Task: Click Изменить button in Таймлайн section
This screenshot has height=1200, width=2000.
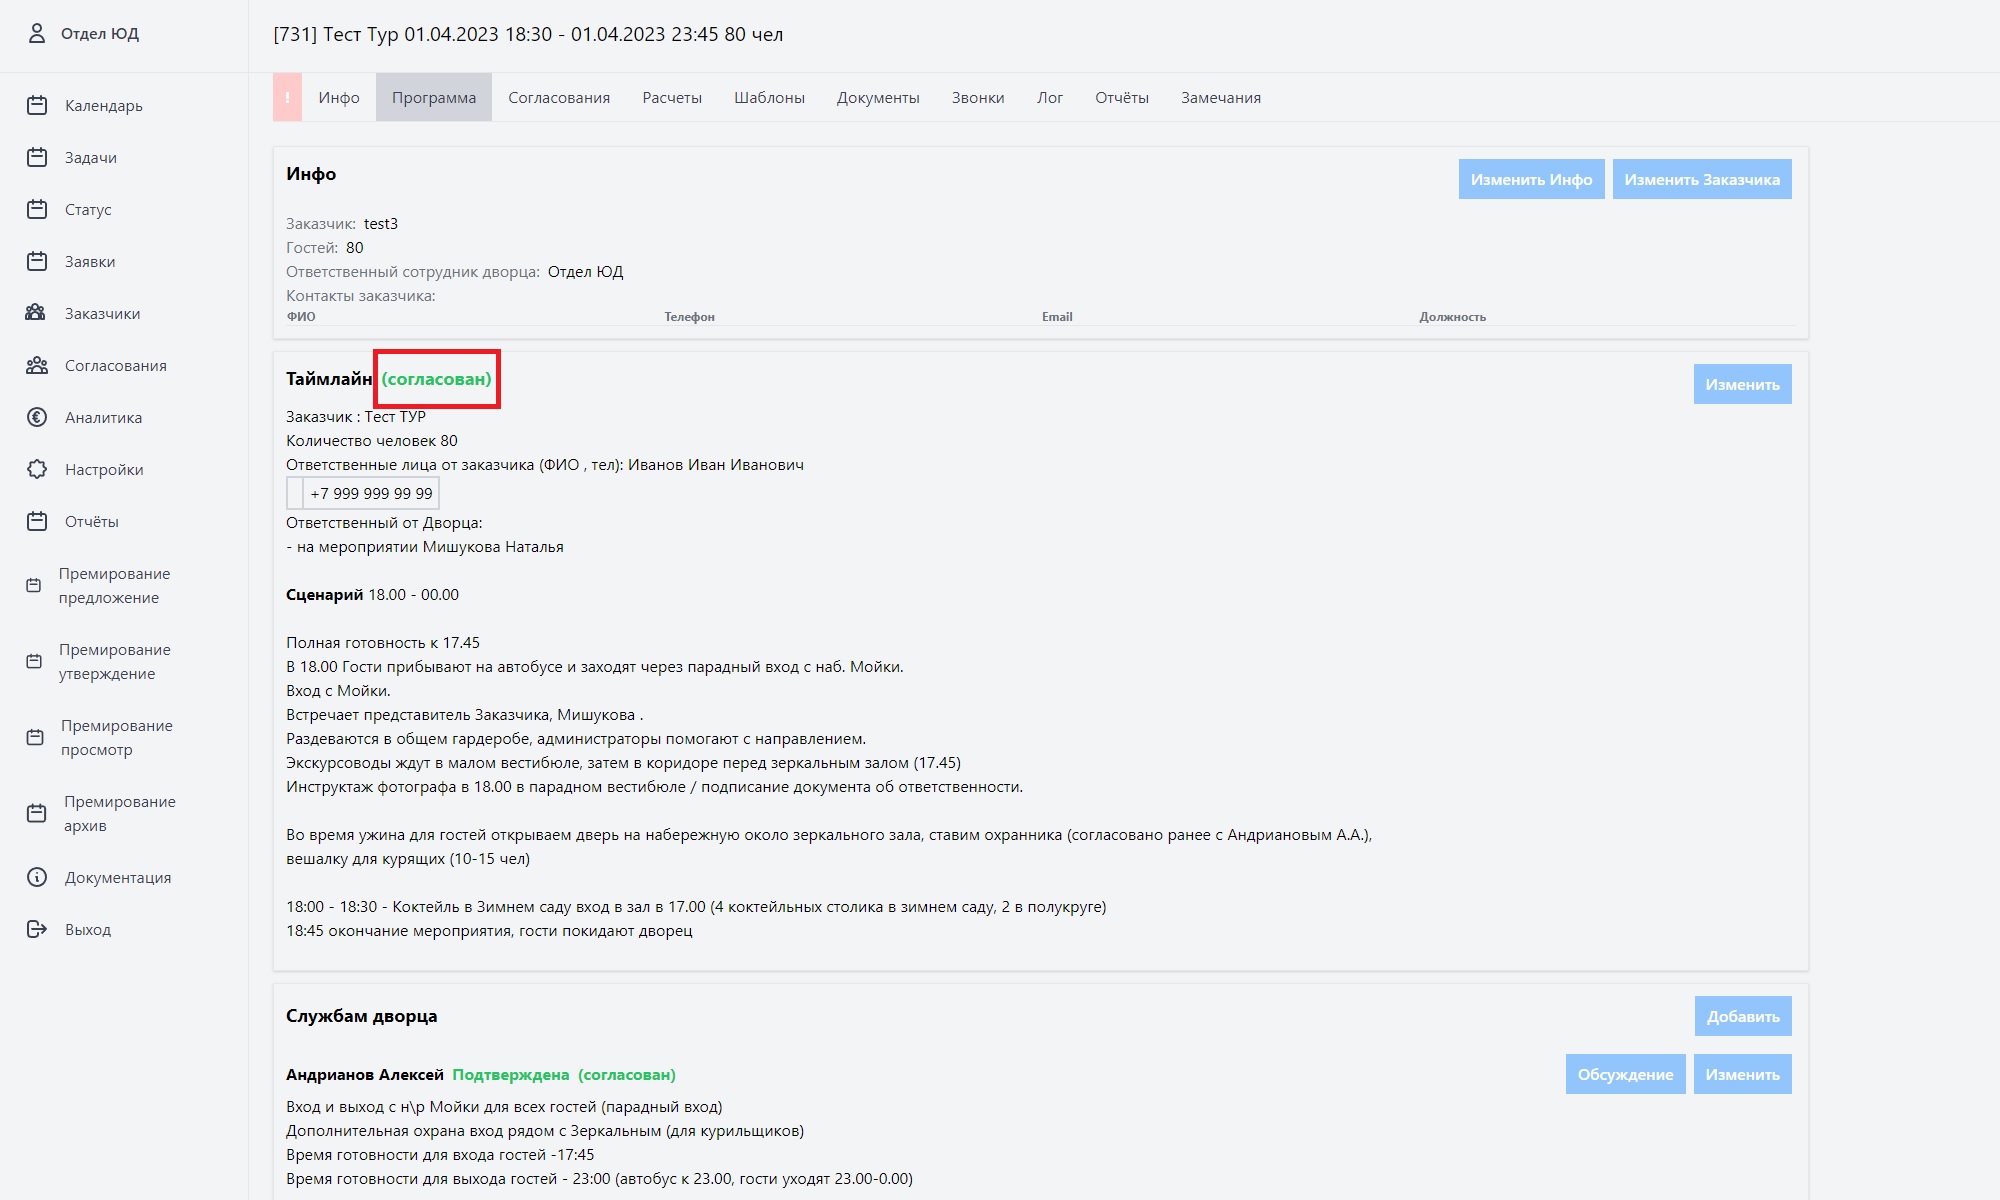Action: click(1742, 384)
